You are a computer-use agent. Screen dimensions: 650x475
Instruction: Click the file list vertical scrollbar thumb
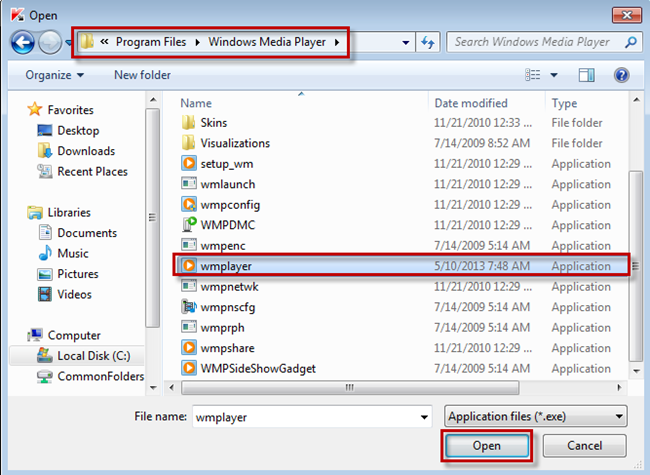[x=635, y=266]
